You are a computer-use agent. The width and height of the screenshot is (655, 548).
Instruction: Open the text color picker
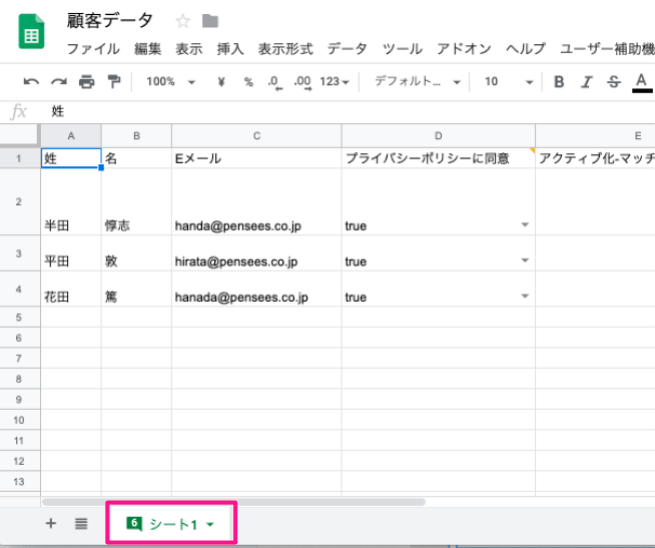point(641,82)
